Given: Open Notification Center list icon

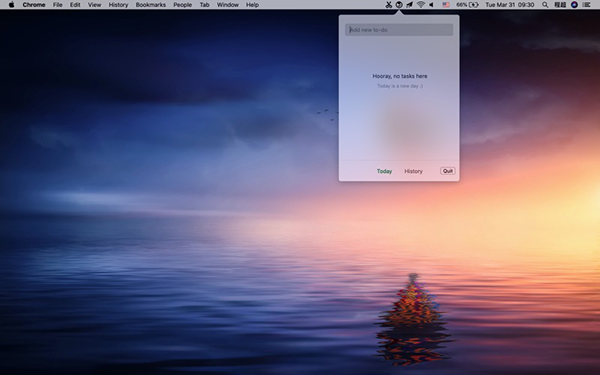Looking at the screenshot, I should [586, 5].
